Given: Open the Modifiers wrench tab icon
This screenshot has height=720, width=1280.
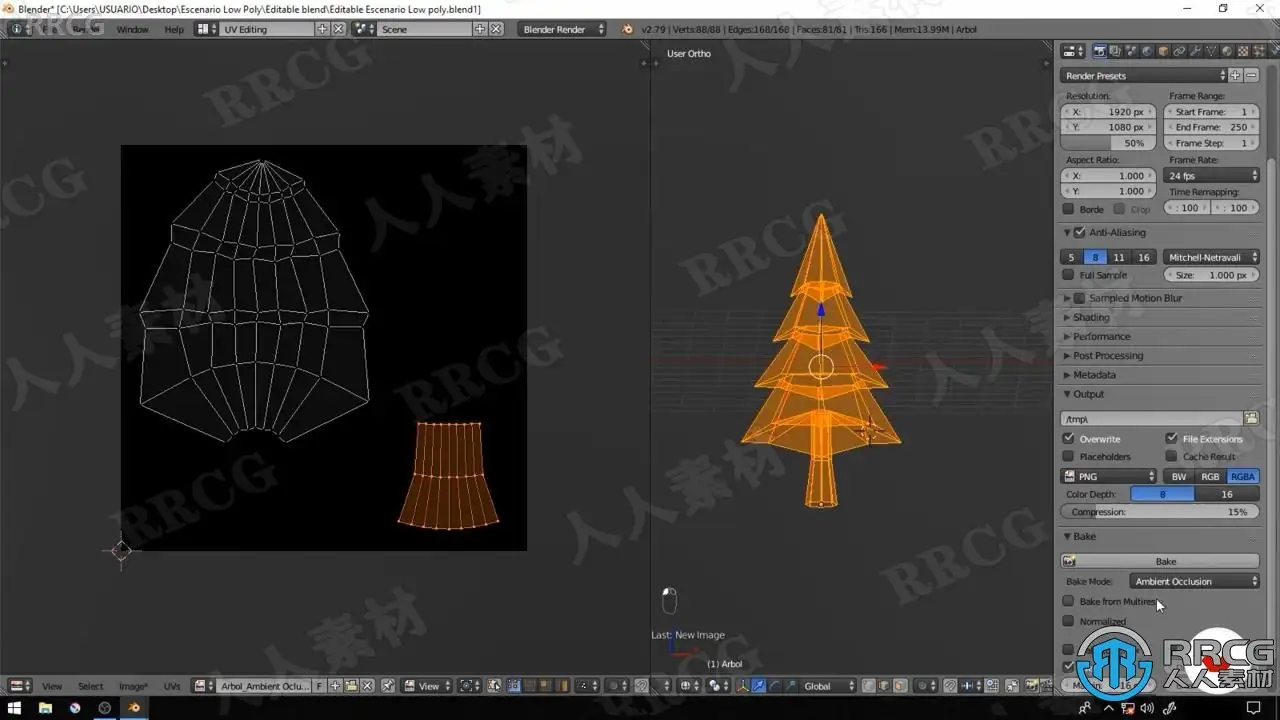Looking at the screenshot, I should pos(1195,51).
